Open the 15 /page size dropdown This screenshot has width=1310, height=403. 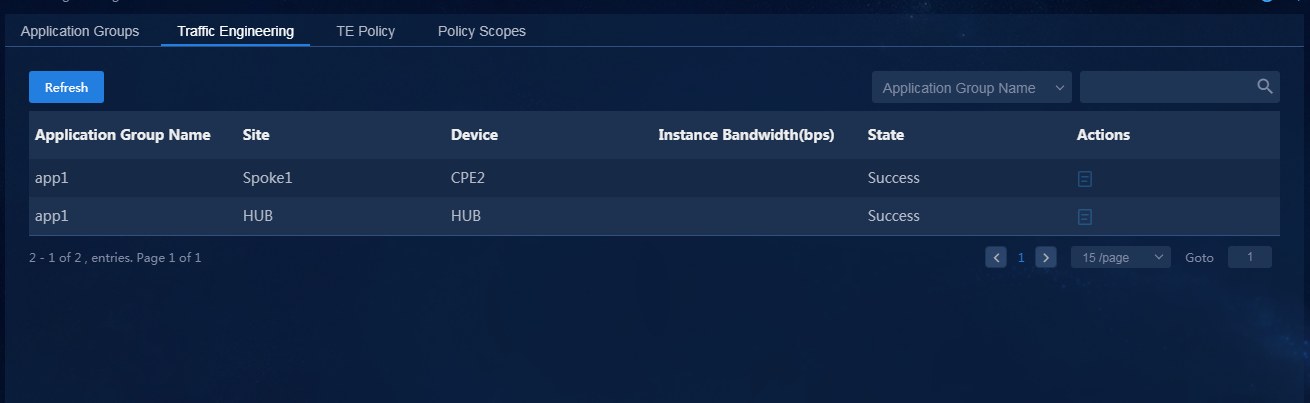pyautogui.click(x=1121, y=257)
